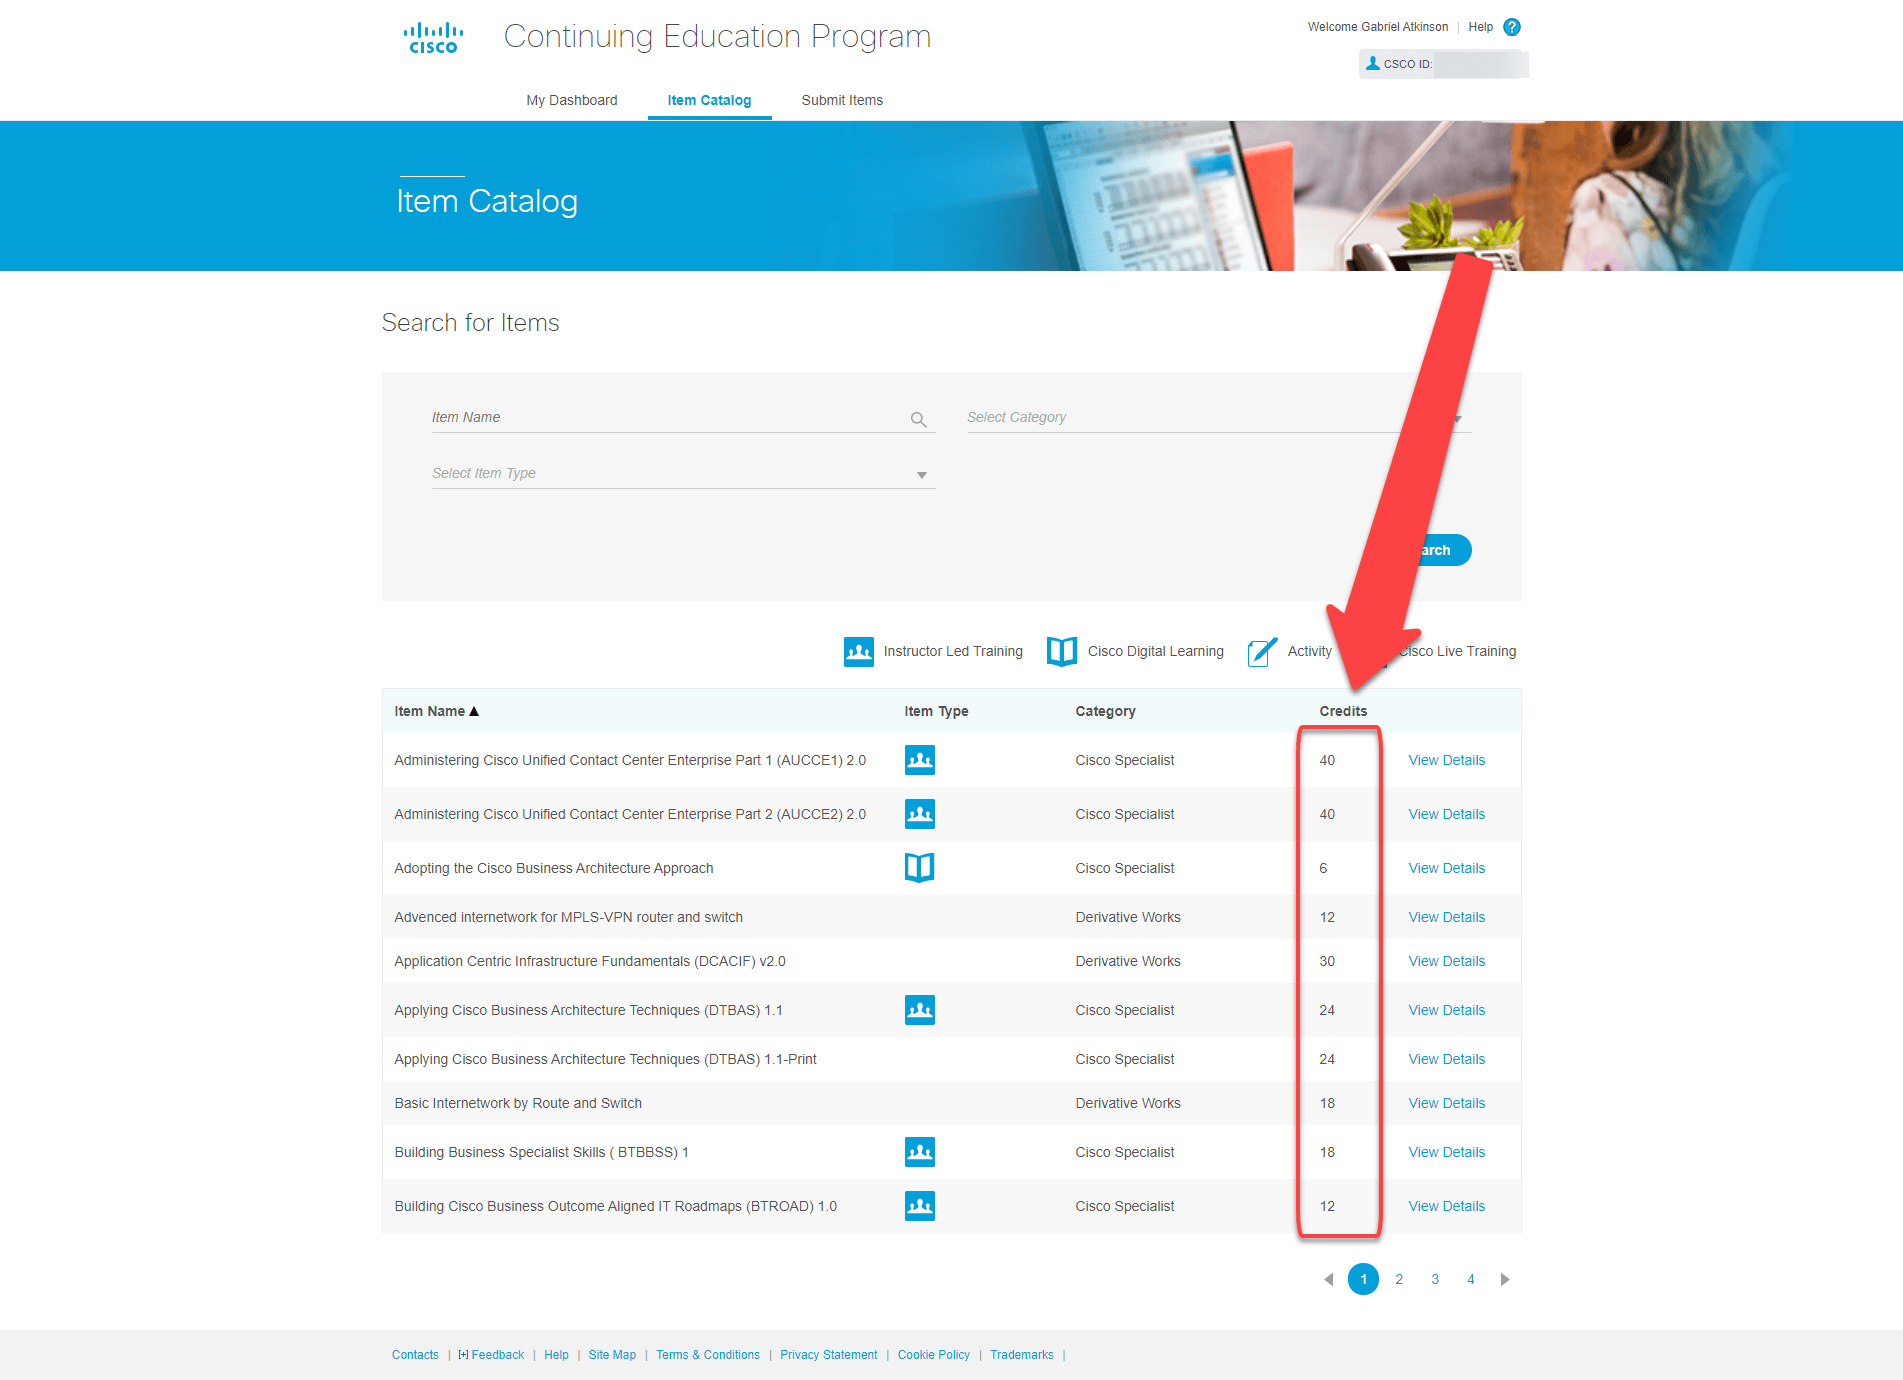Click 'Welcome Gabriel Atkinson' text

(x=1378, y=27)
